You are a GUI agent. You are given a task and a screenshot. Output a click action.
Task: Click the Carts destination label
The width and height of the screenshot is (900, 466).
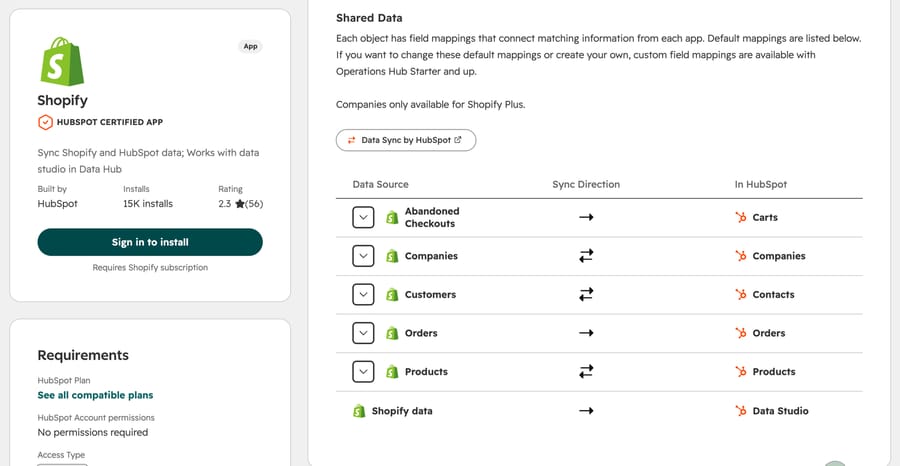click(765, 218)
